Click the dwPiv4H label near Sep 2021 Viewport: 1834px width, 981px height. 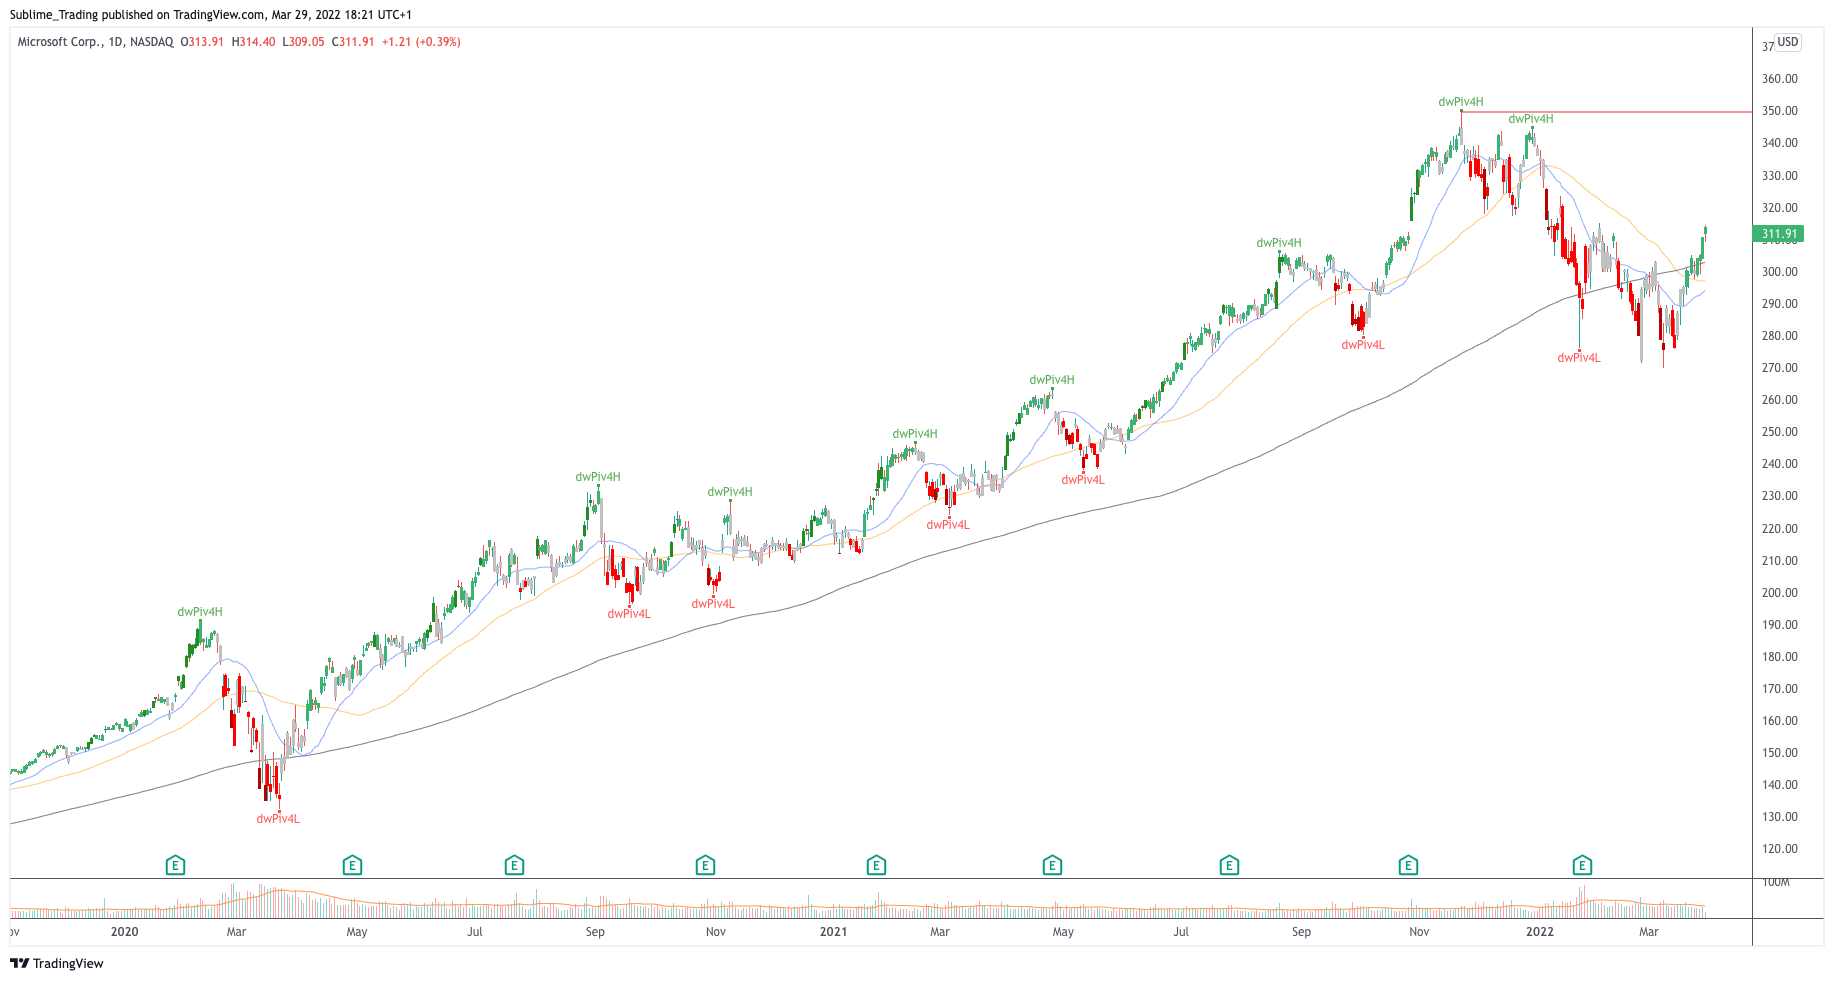coord(1279,243)
